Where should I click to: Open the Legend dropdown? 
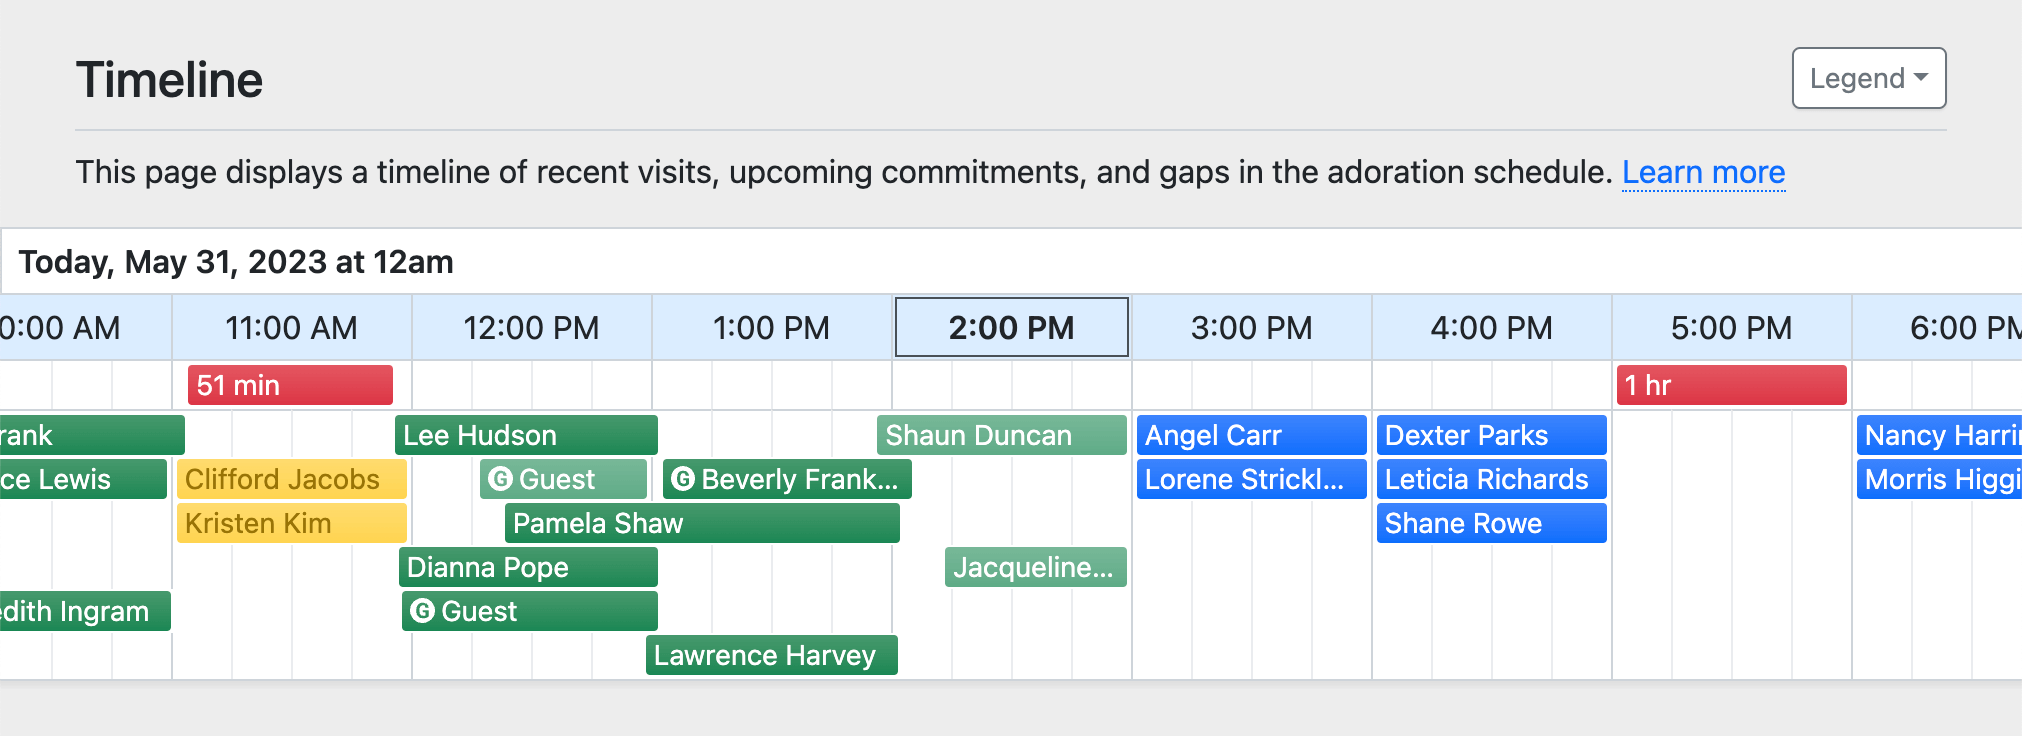click(1868, 78)
